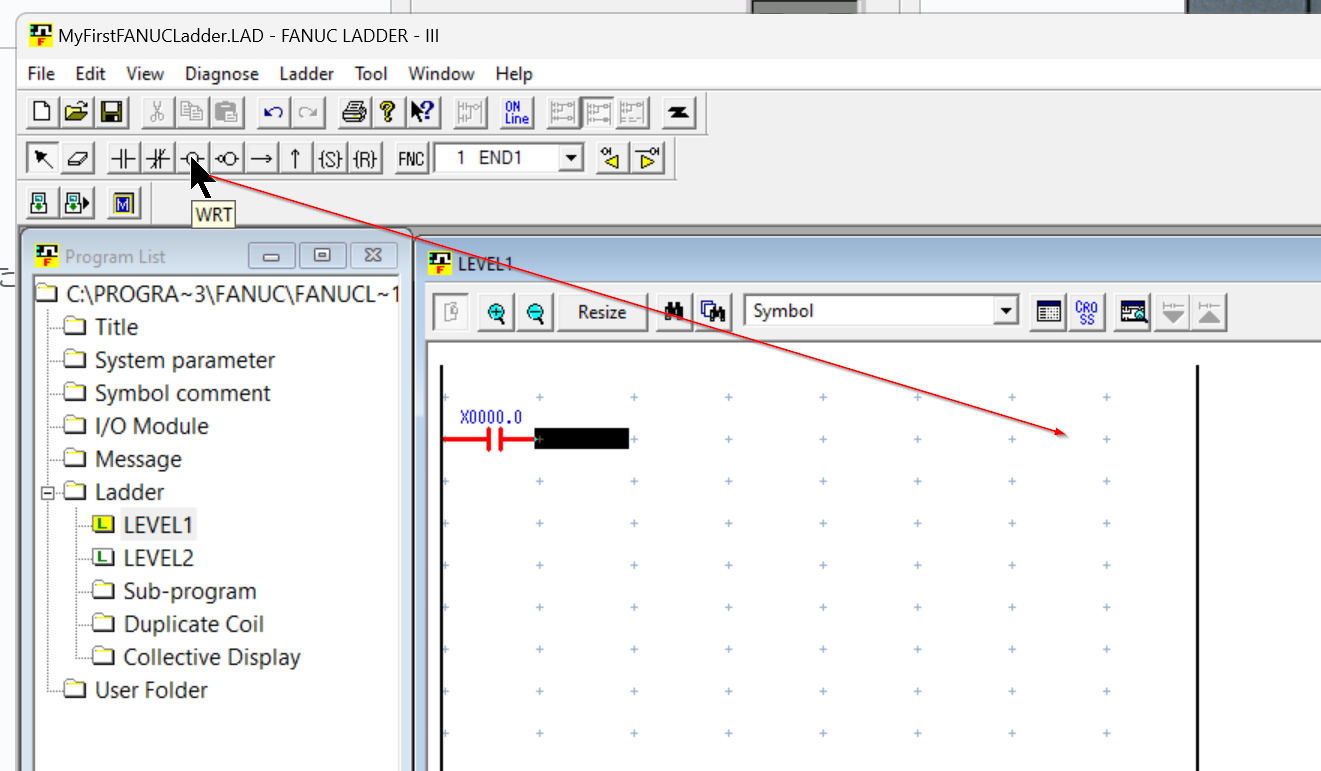The image size is (1321, 771).
Task: Select the root C:\PROGRA~3\FANUC path node
Action: pos(232,294)
